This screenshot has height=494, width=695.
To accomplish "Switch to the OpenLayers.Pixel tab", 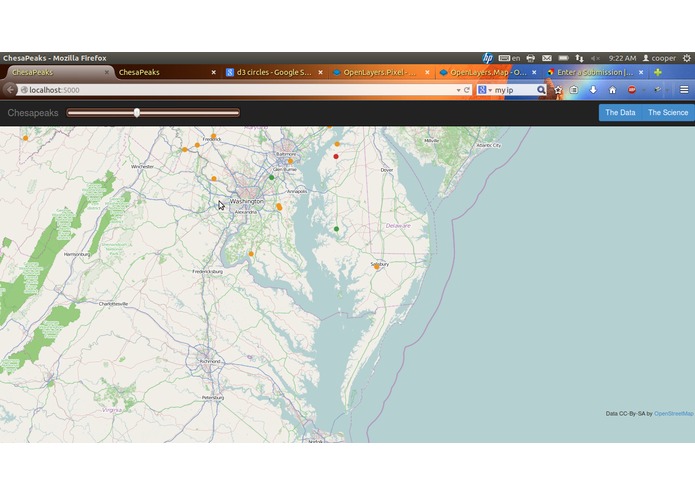I will point(380,72).
